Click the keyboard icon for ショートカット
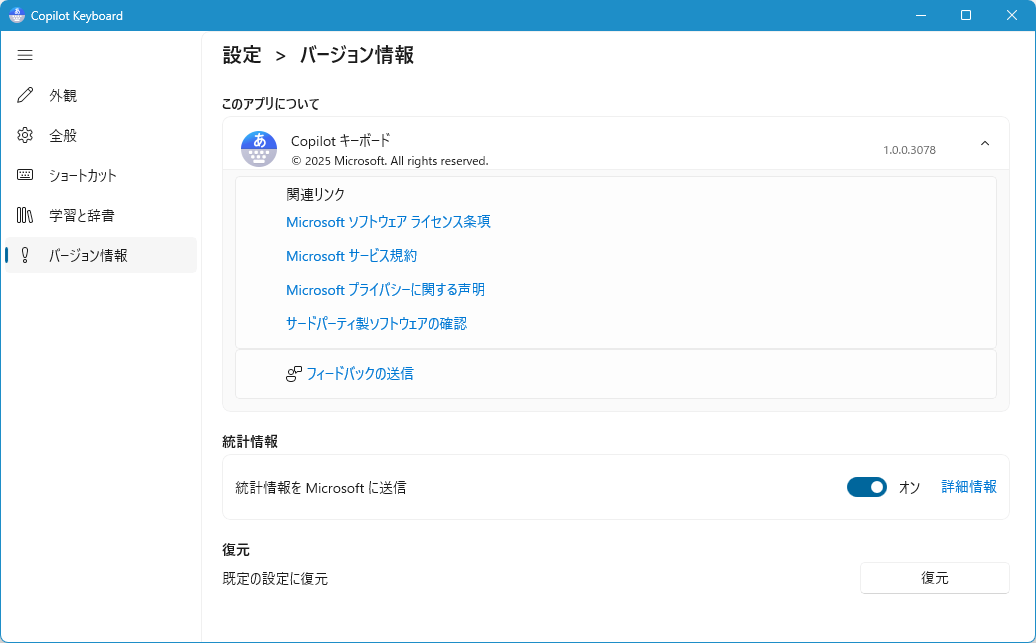1036x643 pixels. [26, 175]
